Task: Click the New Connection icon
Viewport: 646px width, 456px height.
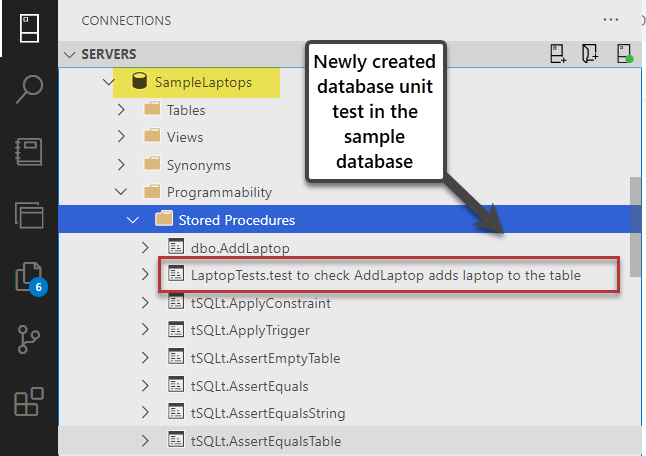Action: coord(558,54)
